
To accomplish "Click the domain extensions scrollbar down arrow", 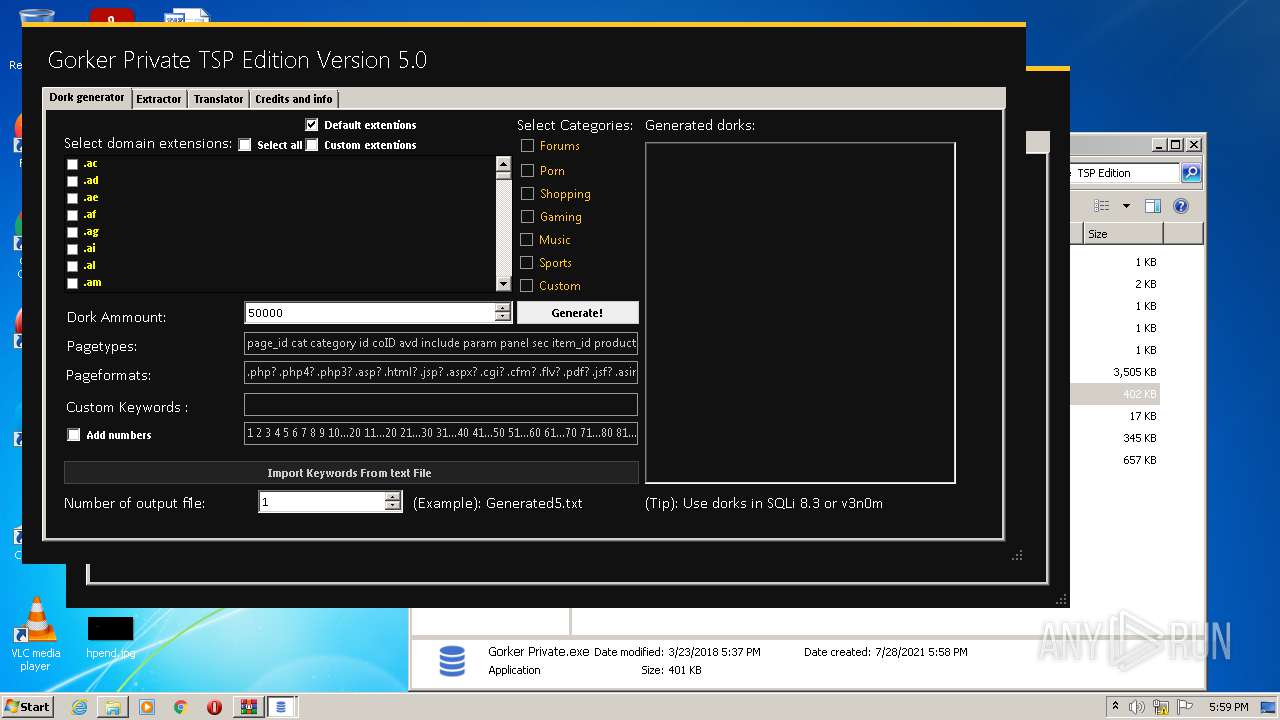I will tap(503, 284).
